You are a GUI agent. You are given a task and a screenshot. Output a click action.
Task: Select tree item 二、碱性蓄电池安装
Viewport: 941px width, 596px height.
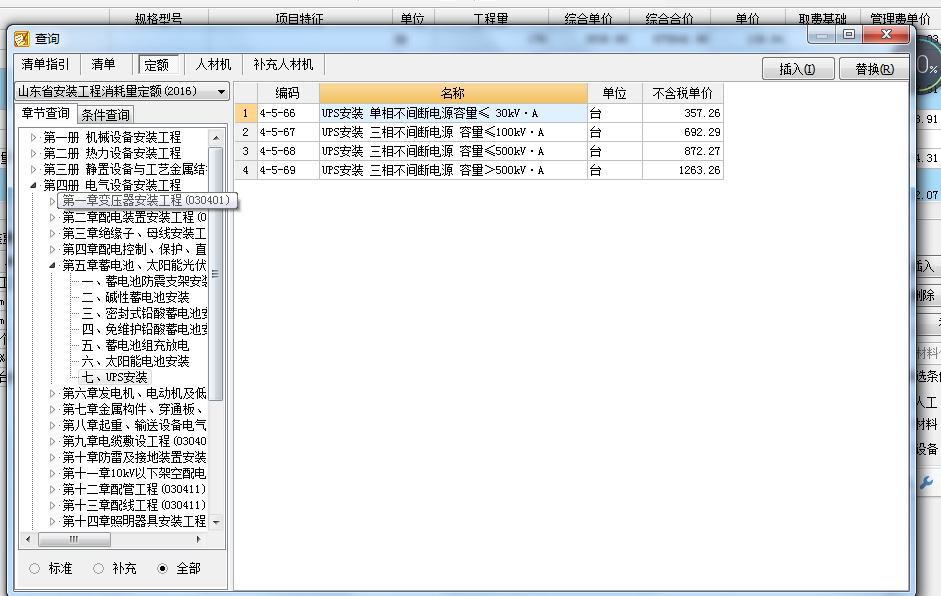[x=136, y=297]
